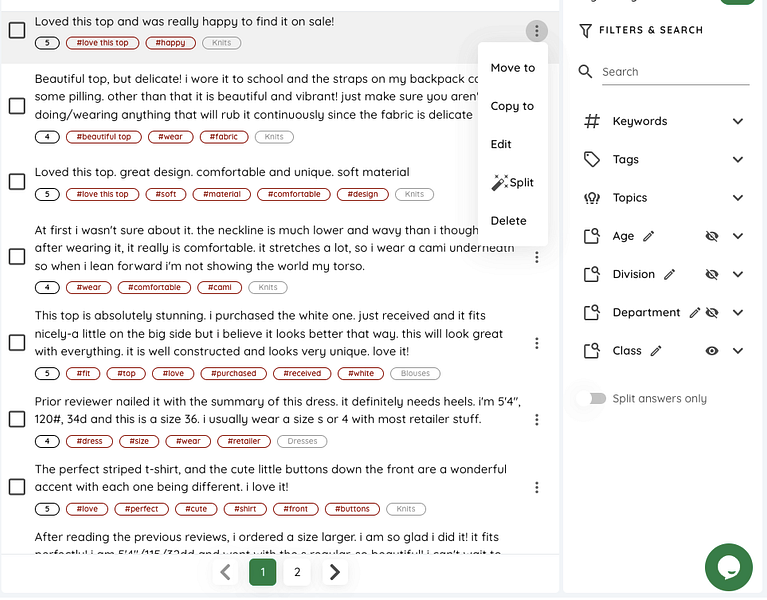The image size is (767, 600).
Task: Click the pencil icon next to Age
Action: (x=649, y=236)
